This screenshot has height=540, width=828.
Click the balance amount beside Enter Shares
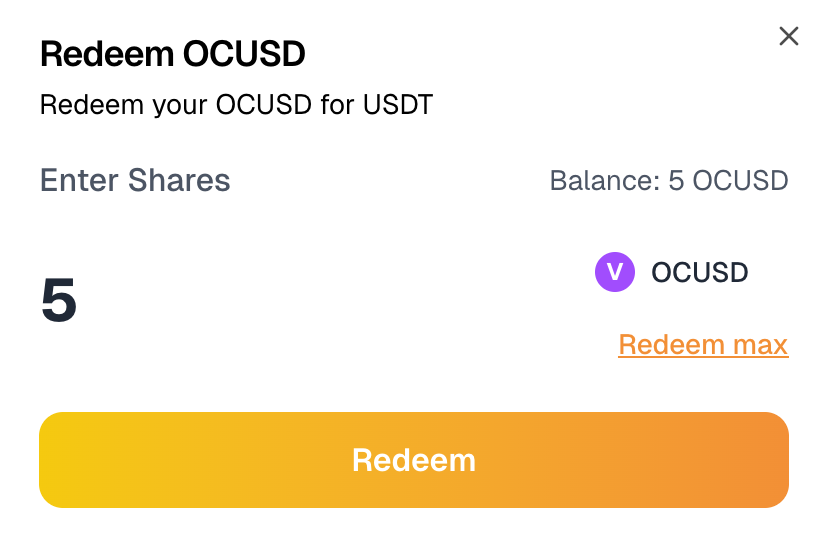tap(669, 181)
